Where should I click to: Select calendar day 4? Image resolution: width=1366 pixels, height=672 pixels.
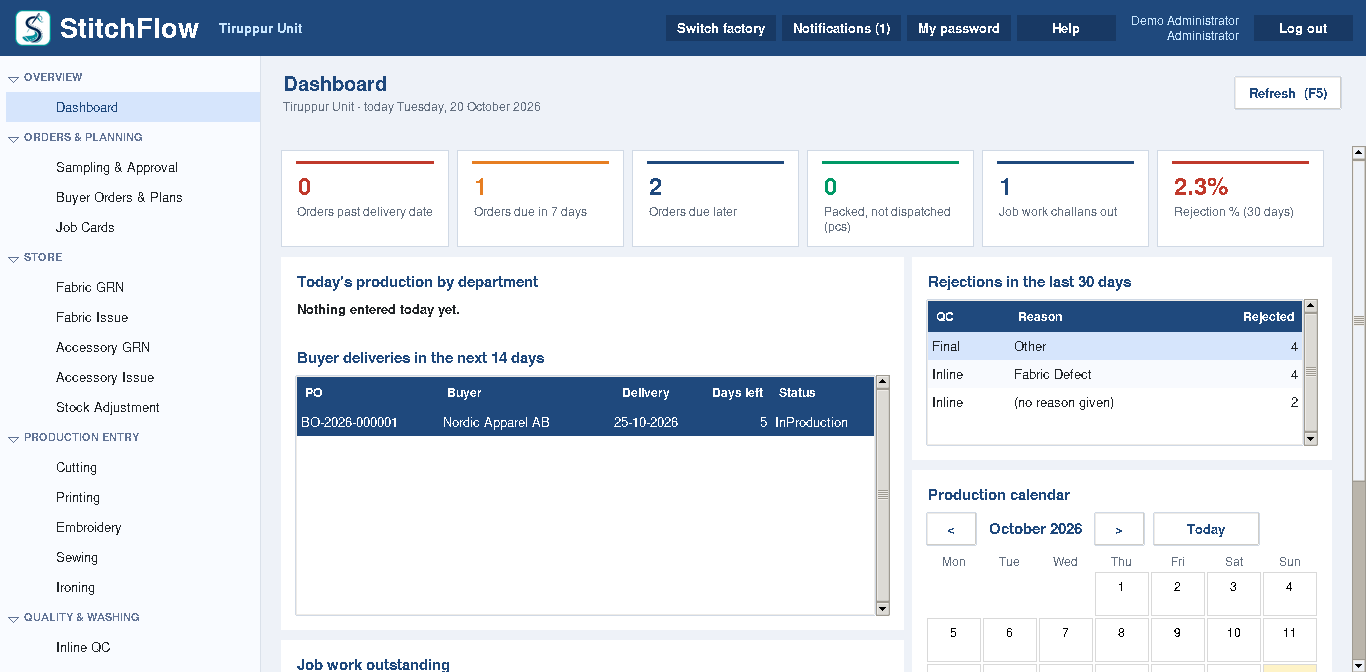[x=1289, y=593]
